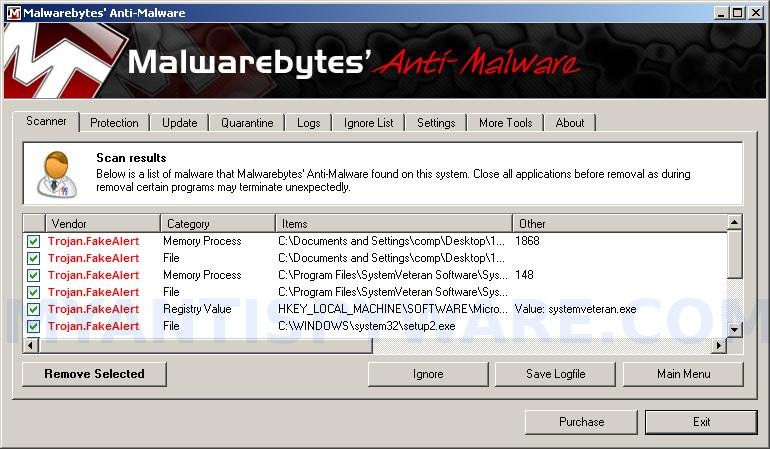Click the horizontal scrollbar thumb
Viewport: 770px width, 449px height.
pyautogui.click(x=205, y=345)
